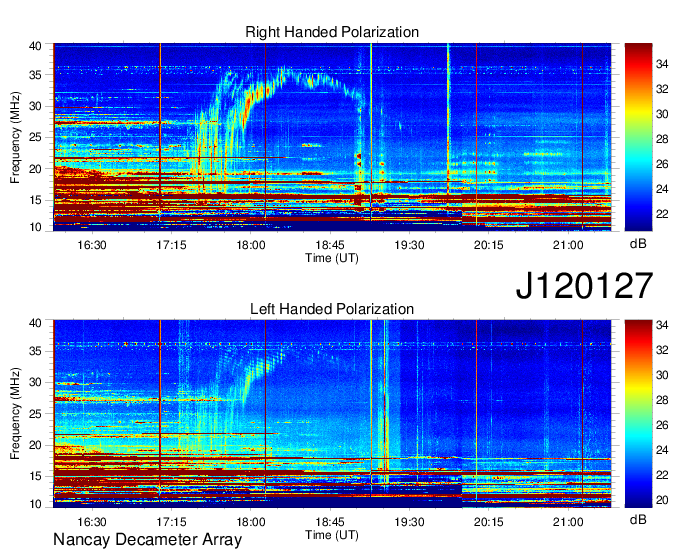Click the 18:45 tick under the left-handed plot
Image resolution: width=680 pixels, height=552 pixels.
[x=330, y=522]
